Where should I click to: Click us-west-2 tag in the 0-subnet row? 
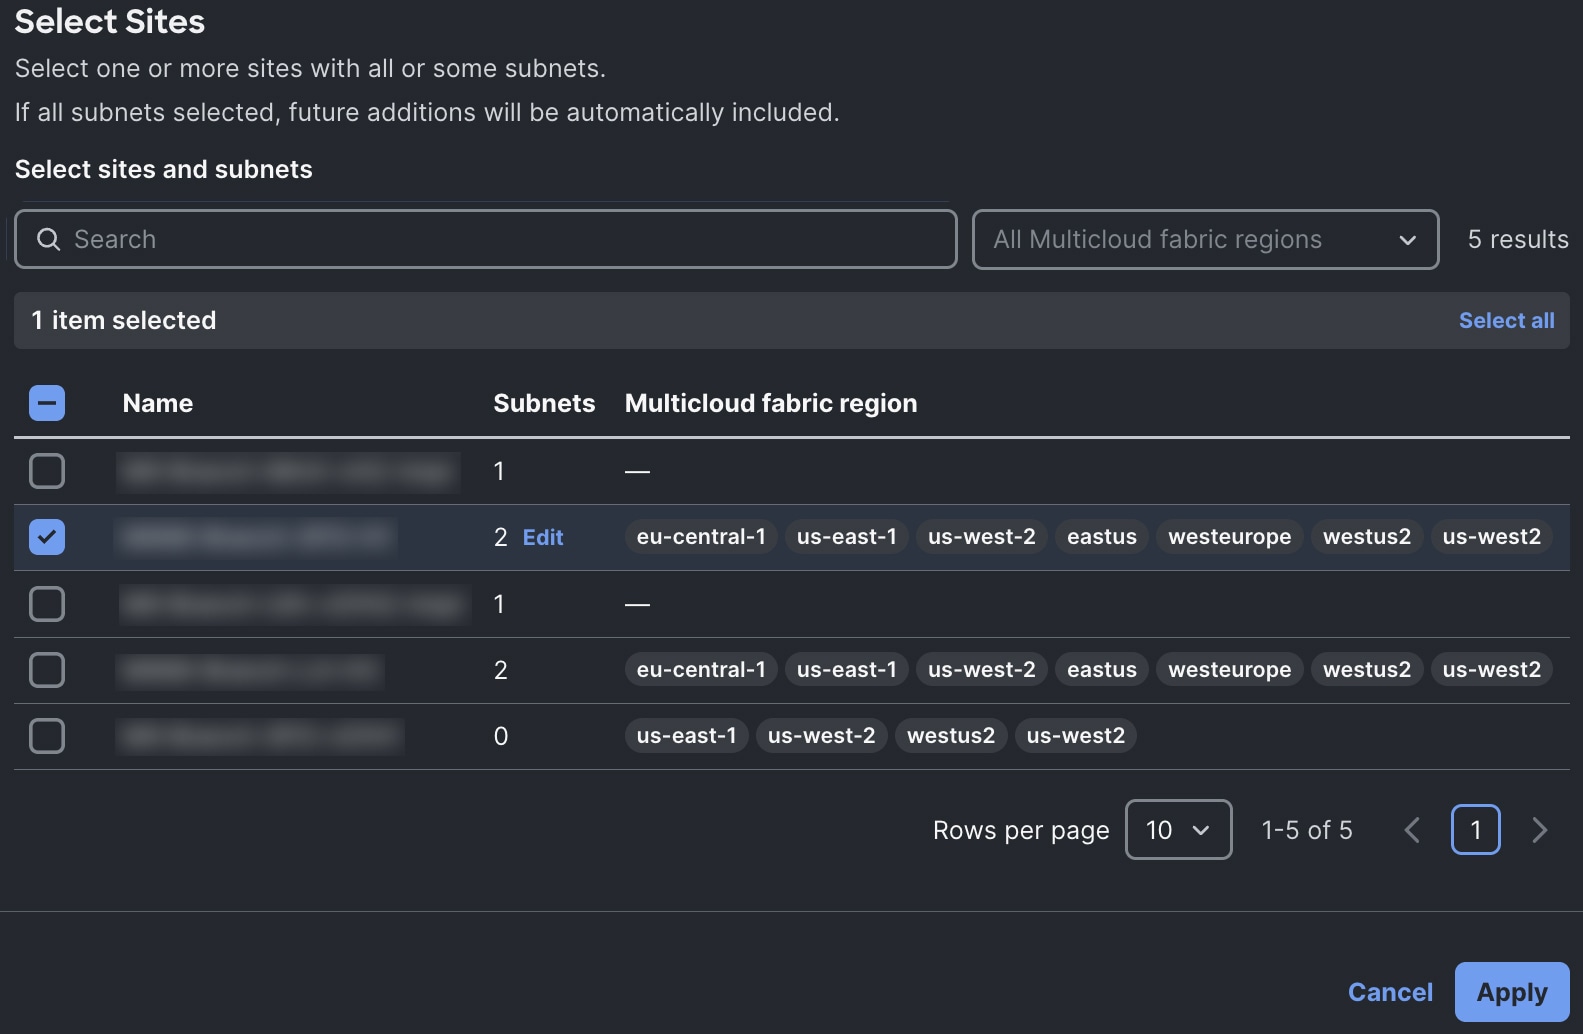(x=822, y=736)
